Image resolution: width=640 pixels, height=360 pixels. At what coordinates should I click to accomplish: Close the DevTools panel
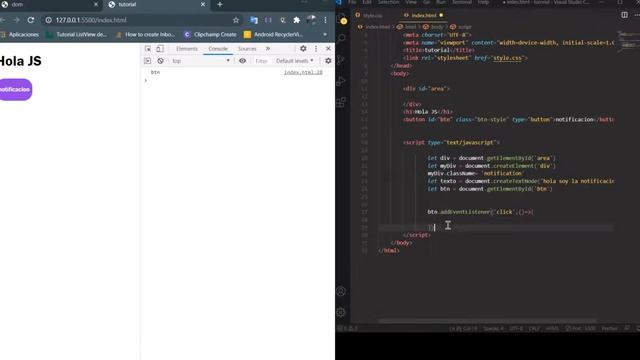point(328,49)
